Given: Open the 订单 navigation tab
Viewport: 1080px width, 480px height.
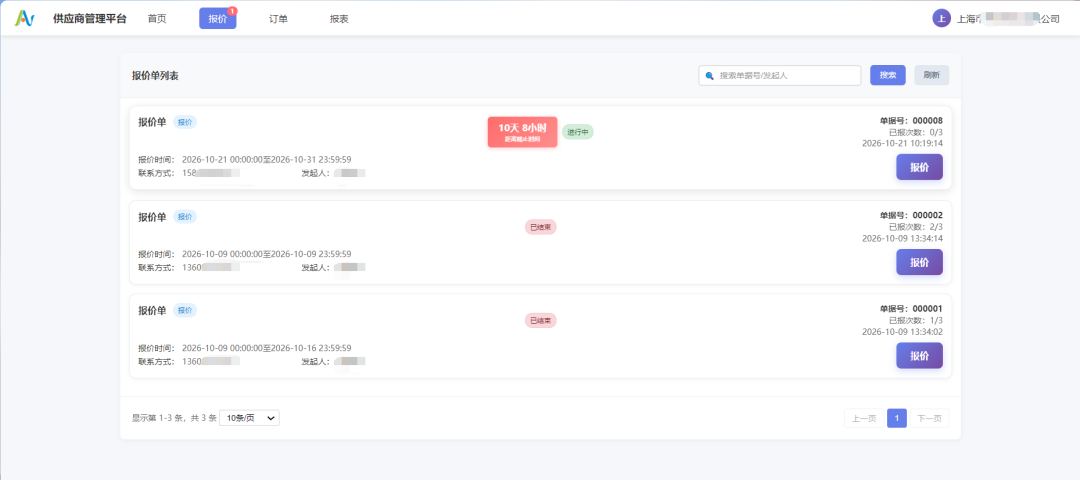Looking at the screenshot, I should [x=278, y=19].
